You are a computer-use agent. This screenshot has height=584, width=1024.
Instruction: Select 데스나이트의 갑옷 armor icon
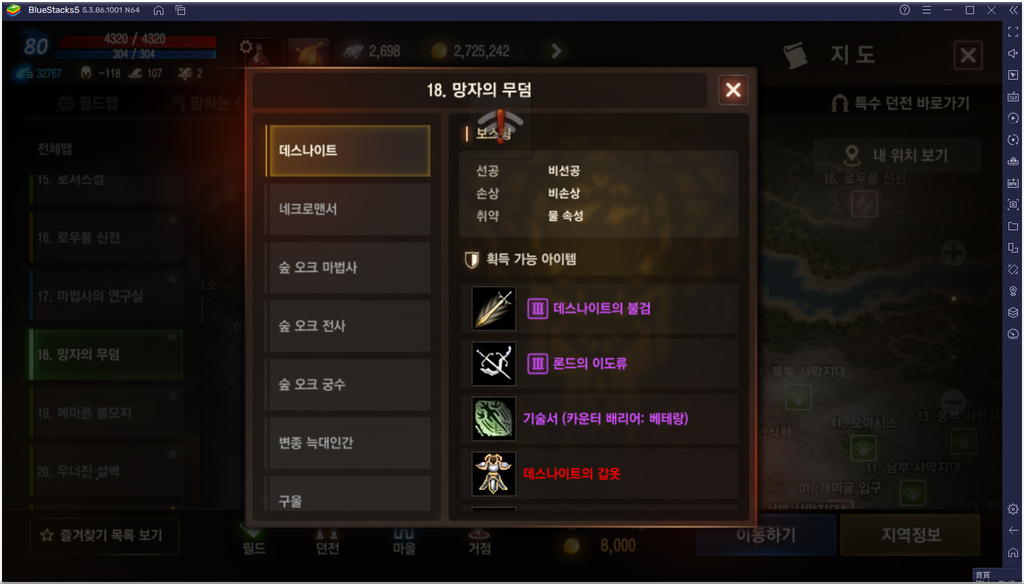click(494, 474)
